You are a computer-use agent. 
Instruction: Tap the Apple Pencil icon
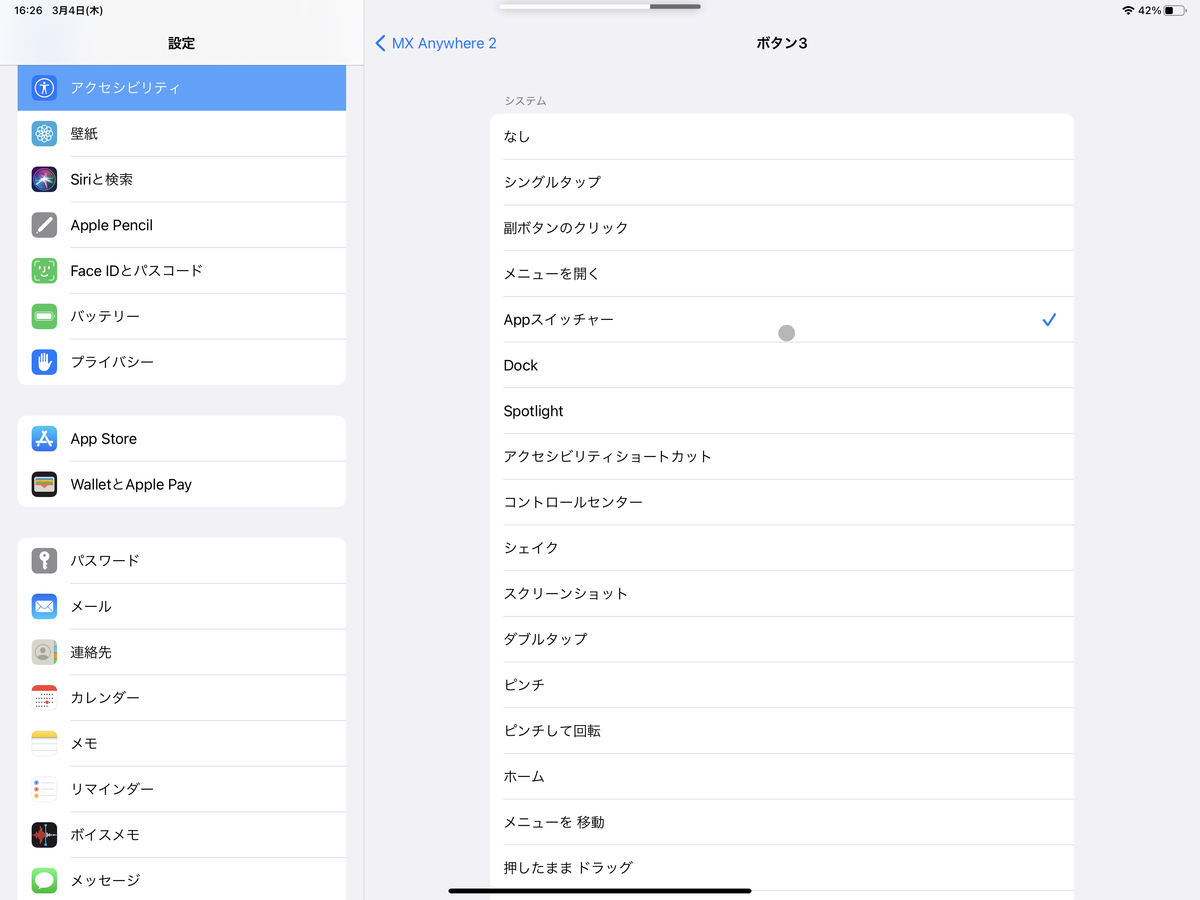coord(44,225)
